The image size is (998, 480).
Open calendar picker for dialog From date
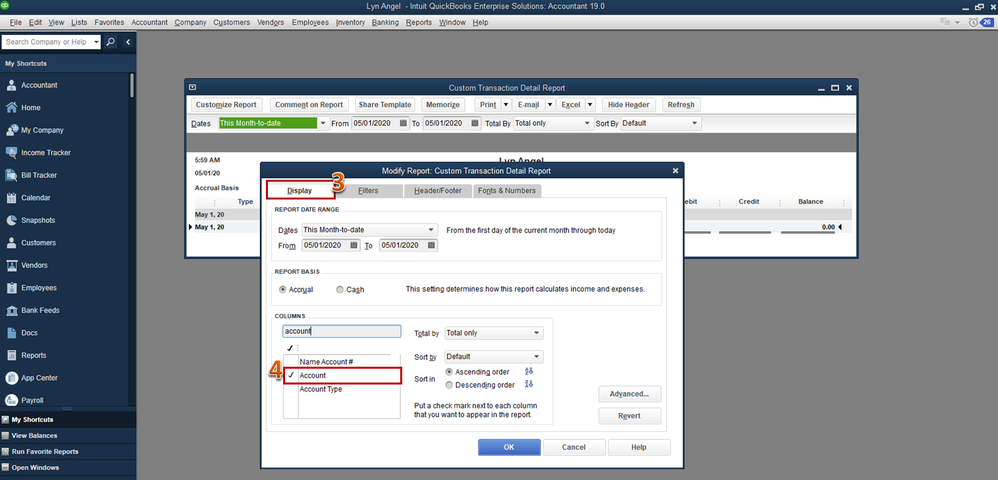point(355,245)
